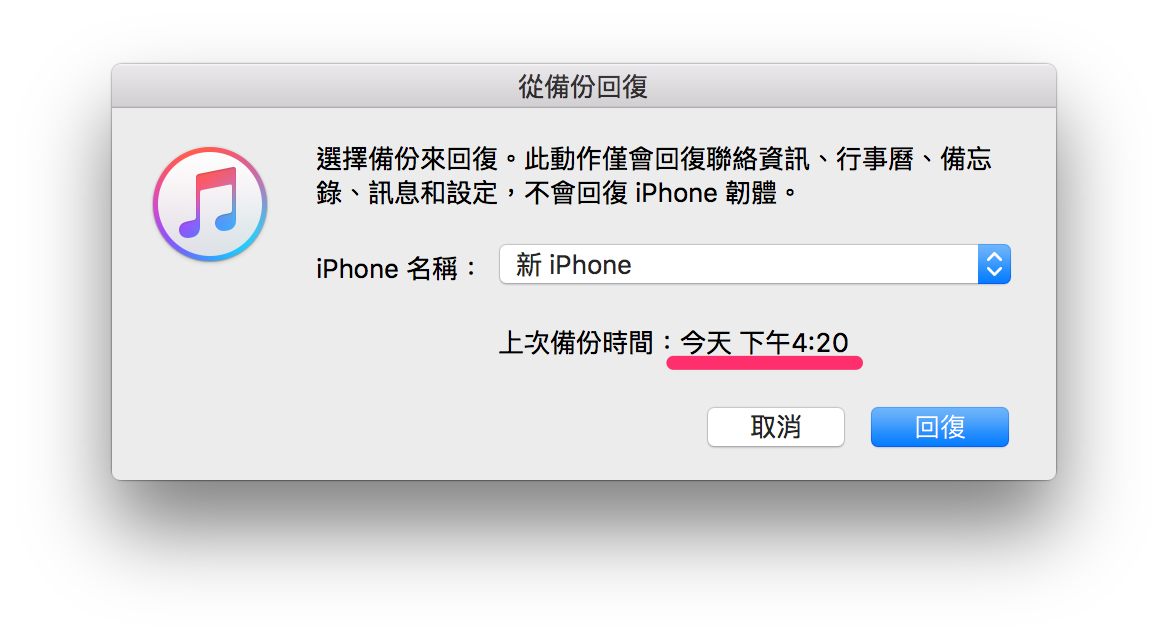Click the 下午4:20 time portion
The height and width of the screenshot is (640, 1168).
[x=794, y=343]
